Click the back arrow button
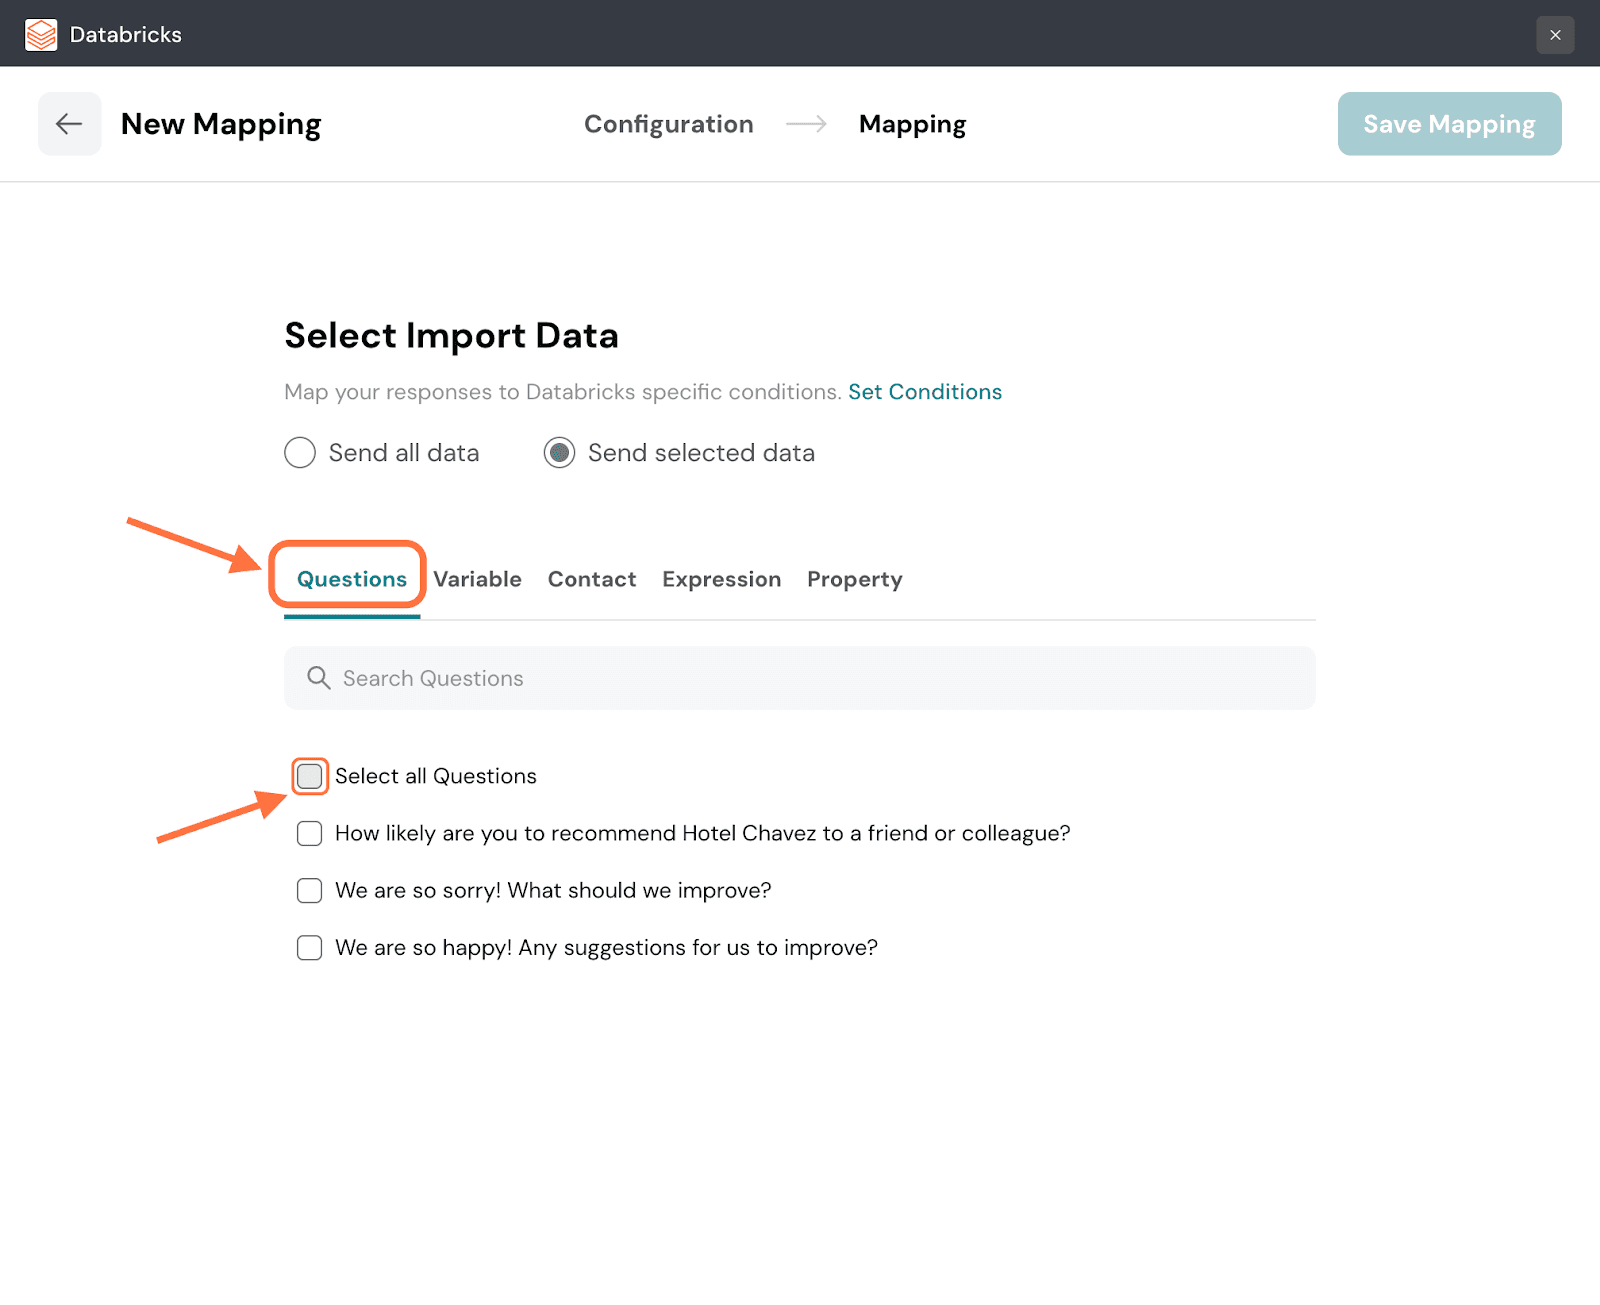The image size is (1600, 1305). (x=69, y=124)
